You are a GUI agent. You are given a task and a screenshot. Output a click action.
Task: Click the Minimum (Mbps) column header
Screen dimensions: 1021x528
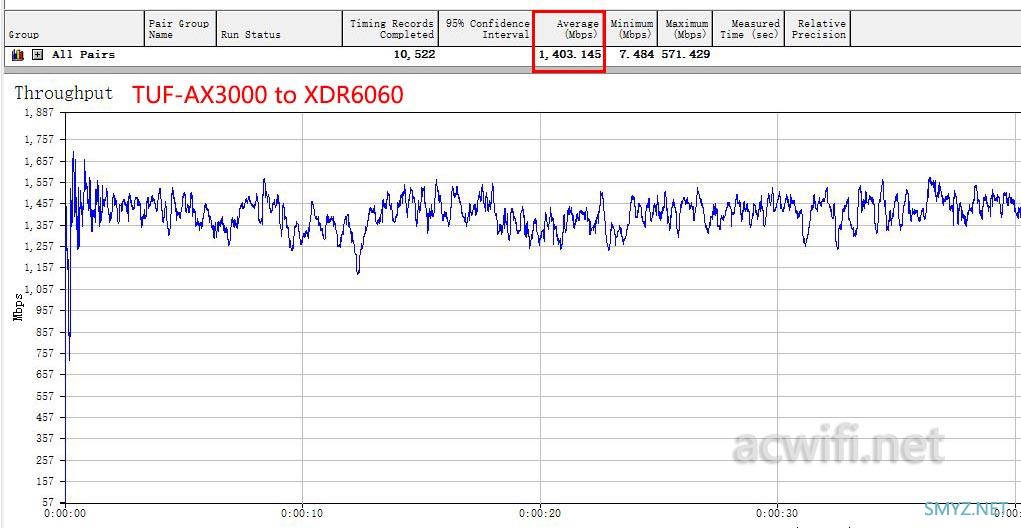(x=632, y=29)
